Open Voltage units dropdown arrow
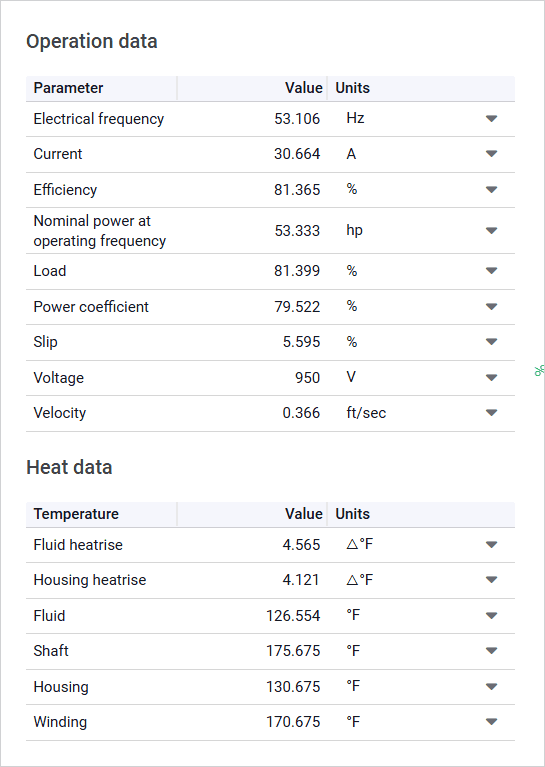 pyautogui.click(x=491, y=378)
